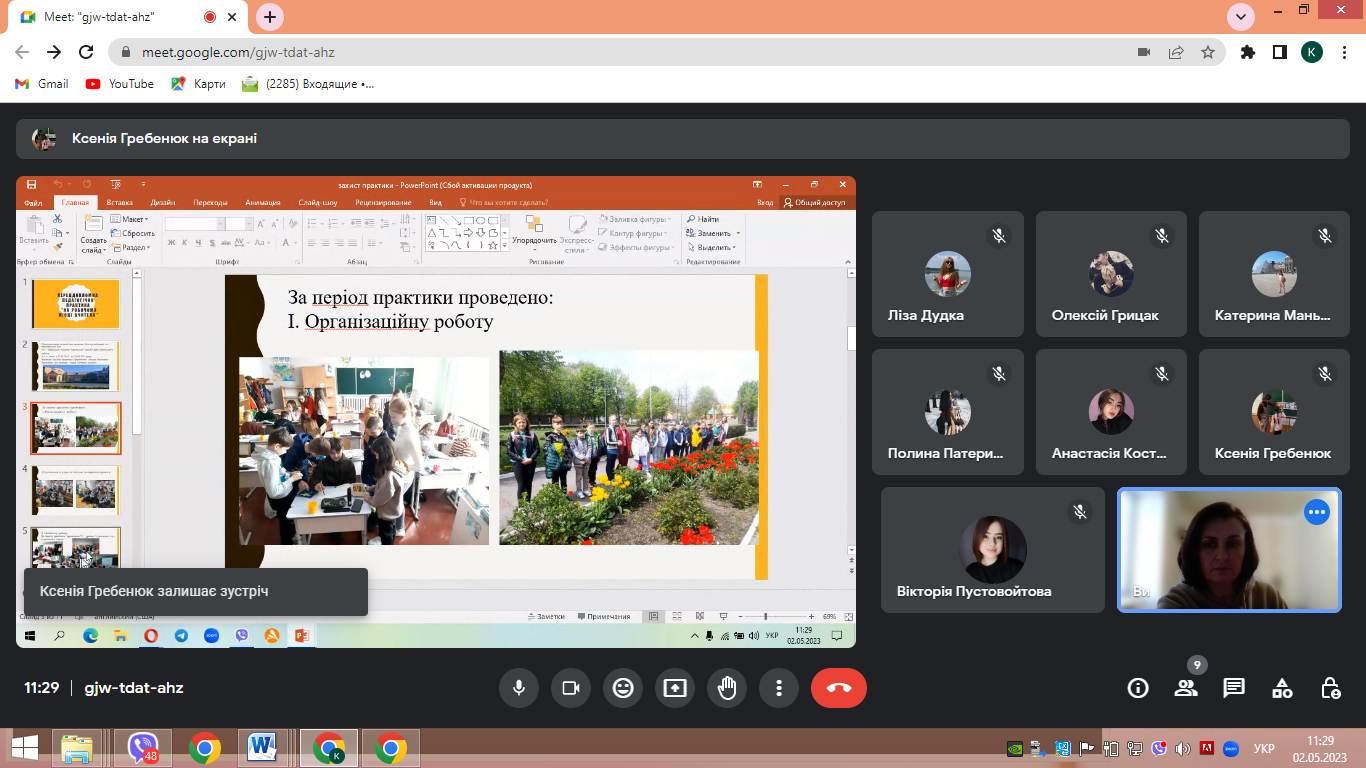Toggle the camera in Meet controls
1366x768 pixels.
pos(571,688)
